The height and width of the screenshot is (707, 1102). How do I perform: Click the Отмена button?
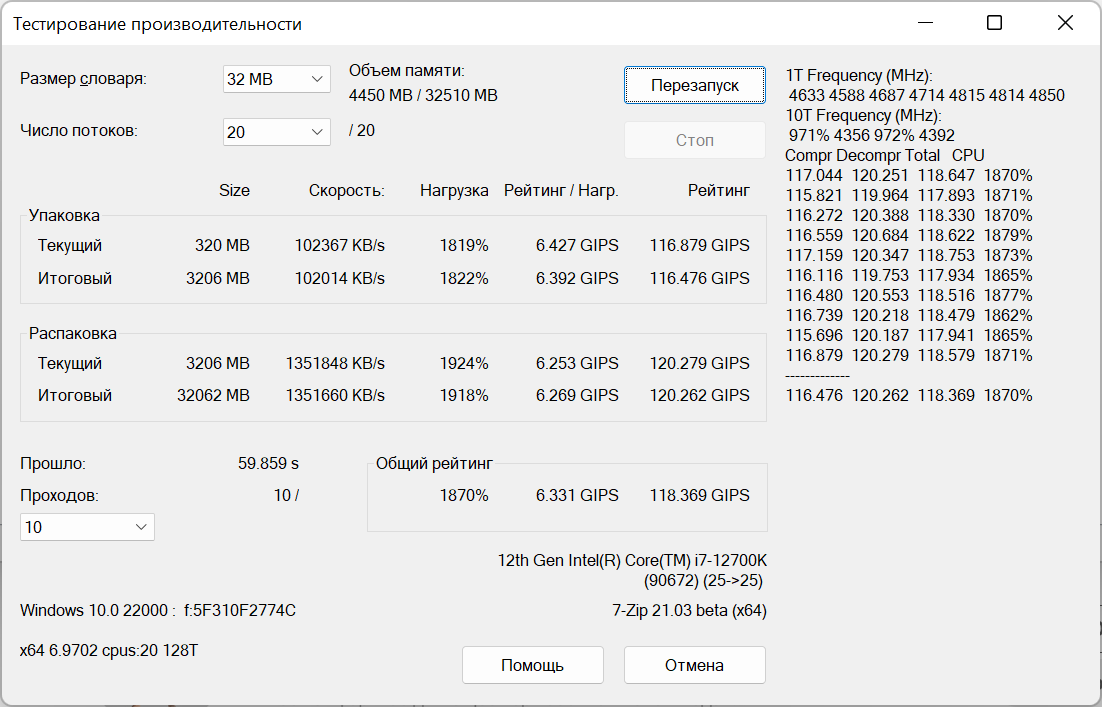[x=695, y=665]
